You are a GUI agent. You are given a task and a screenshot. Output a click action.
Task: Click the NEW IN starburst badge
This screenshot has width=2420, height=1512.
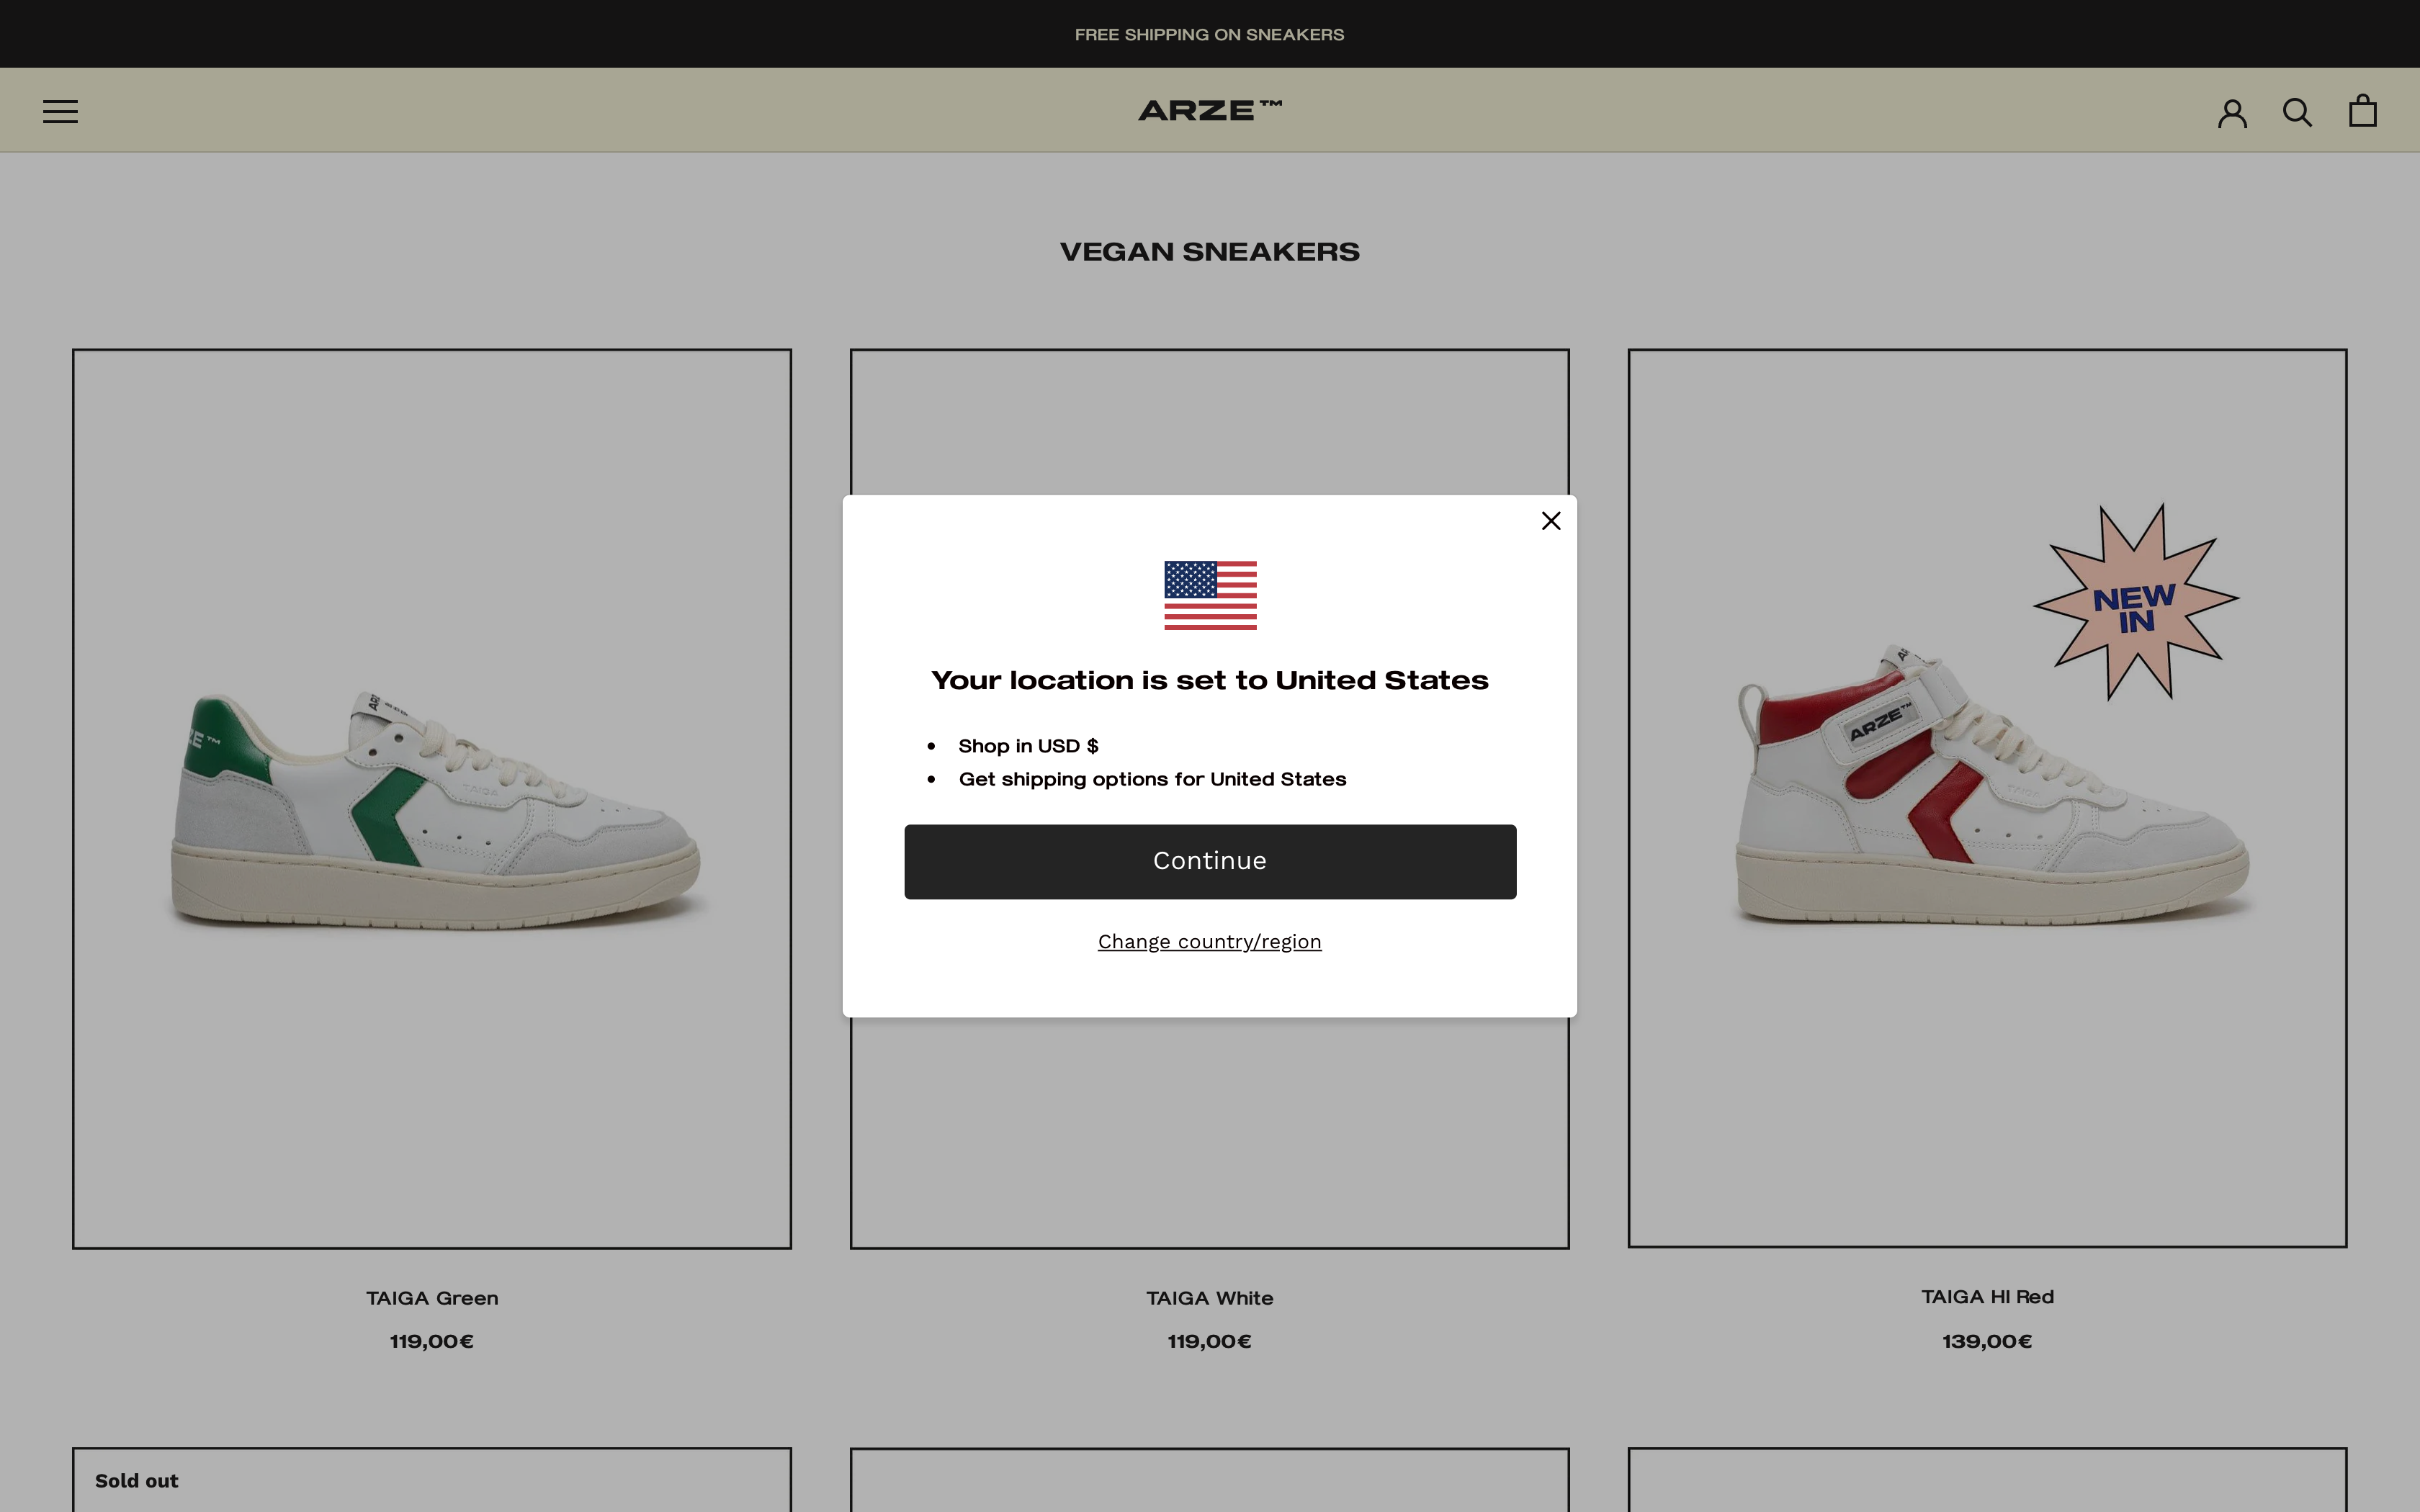point(2136,603)
